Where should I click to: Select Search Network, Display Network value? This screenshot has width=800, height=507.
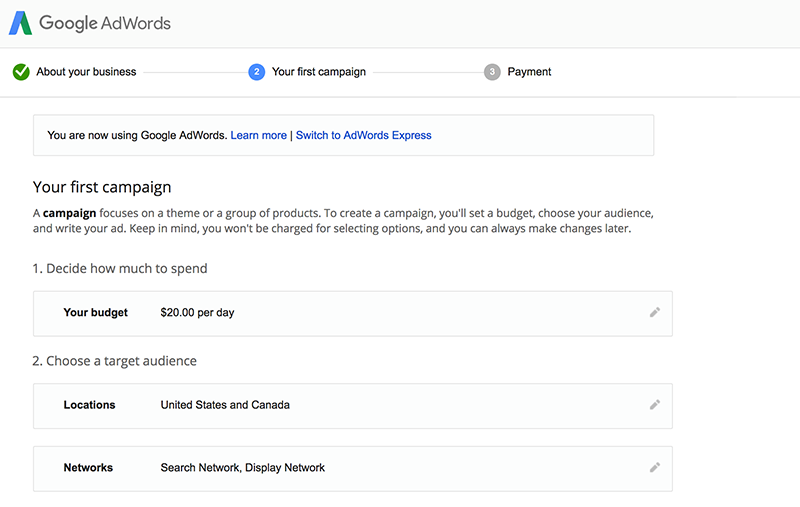[243, 467]
